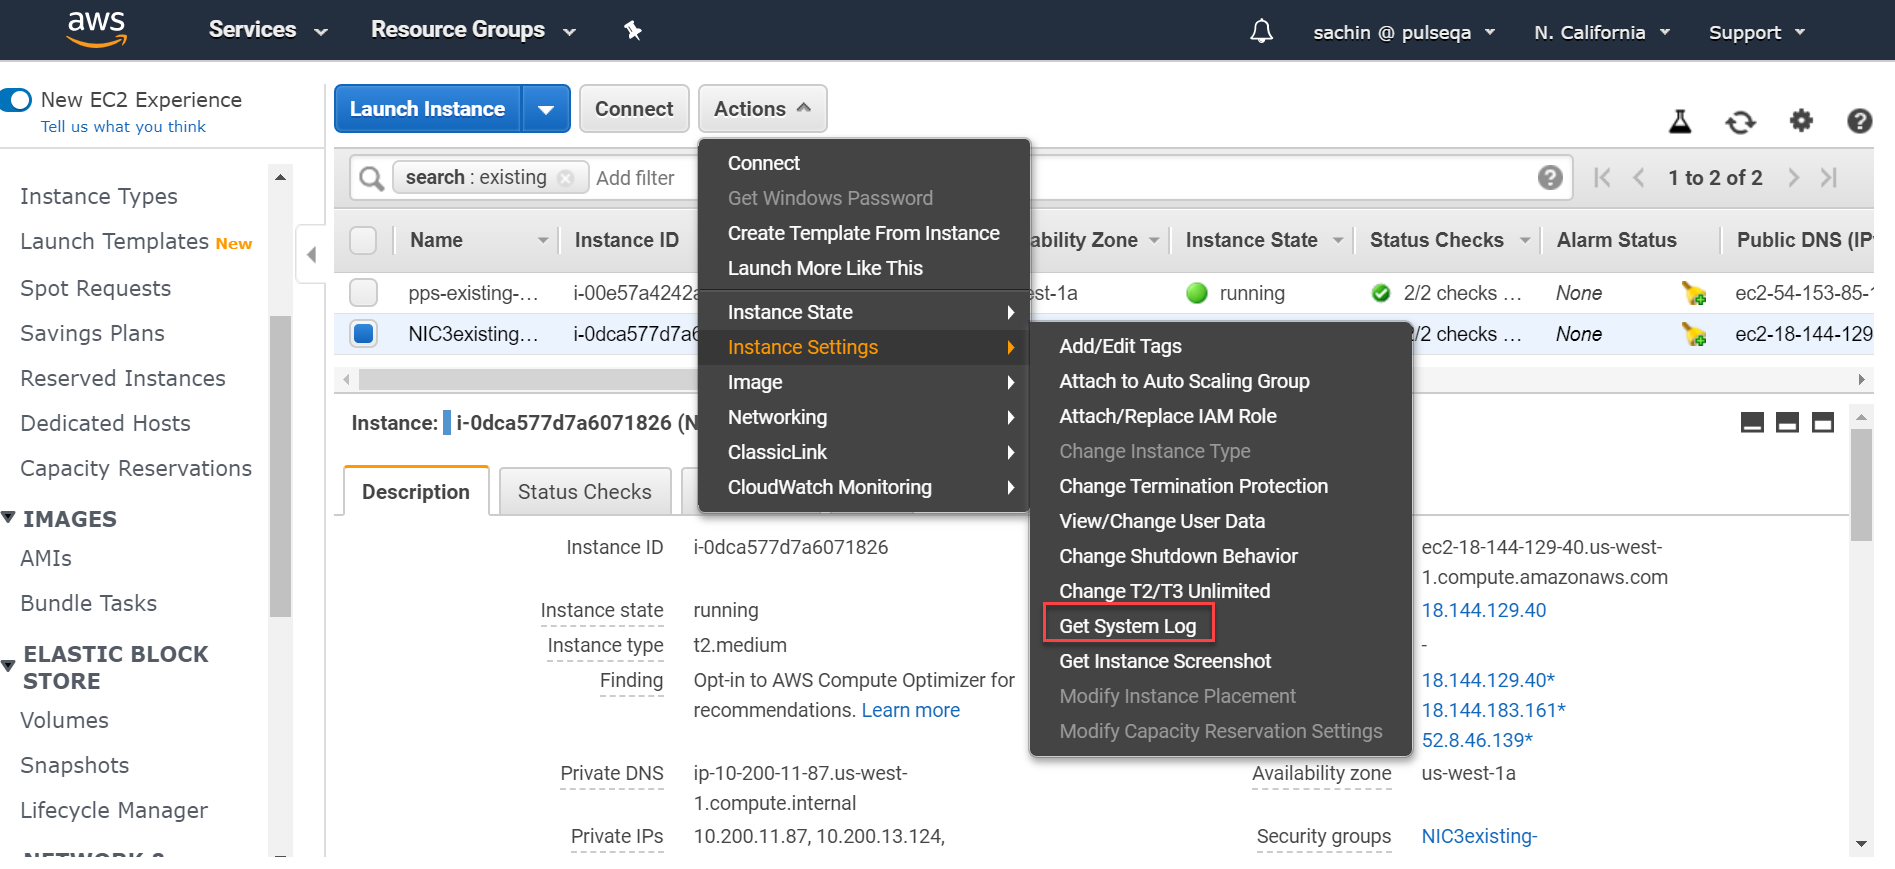
Task: Toggle New EC2 Experience switch
Action: pos(16,100)
